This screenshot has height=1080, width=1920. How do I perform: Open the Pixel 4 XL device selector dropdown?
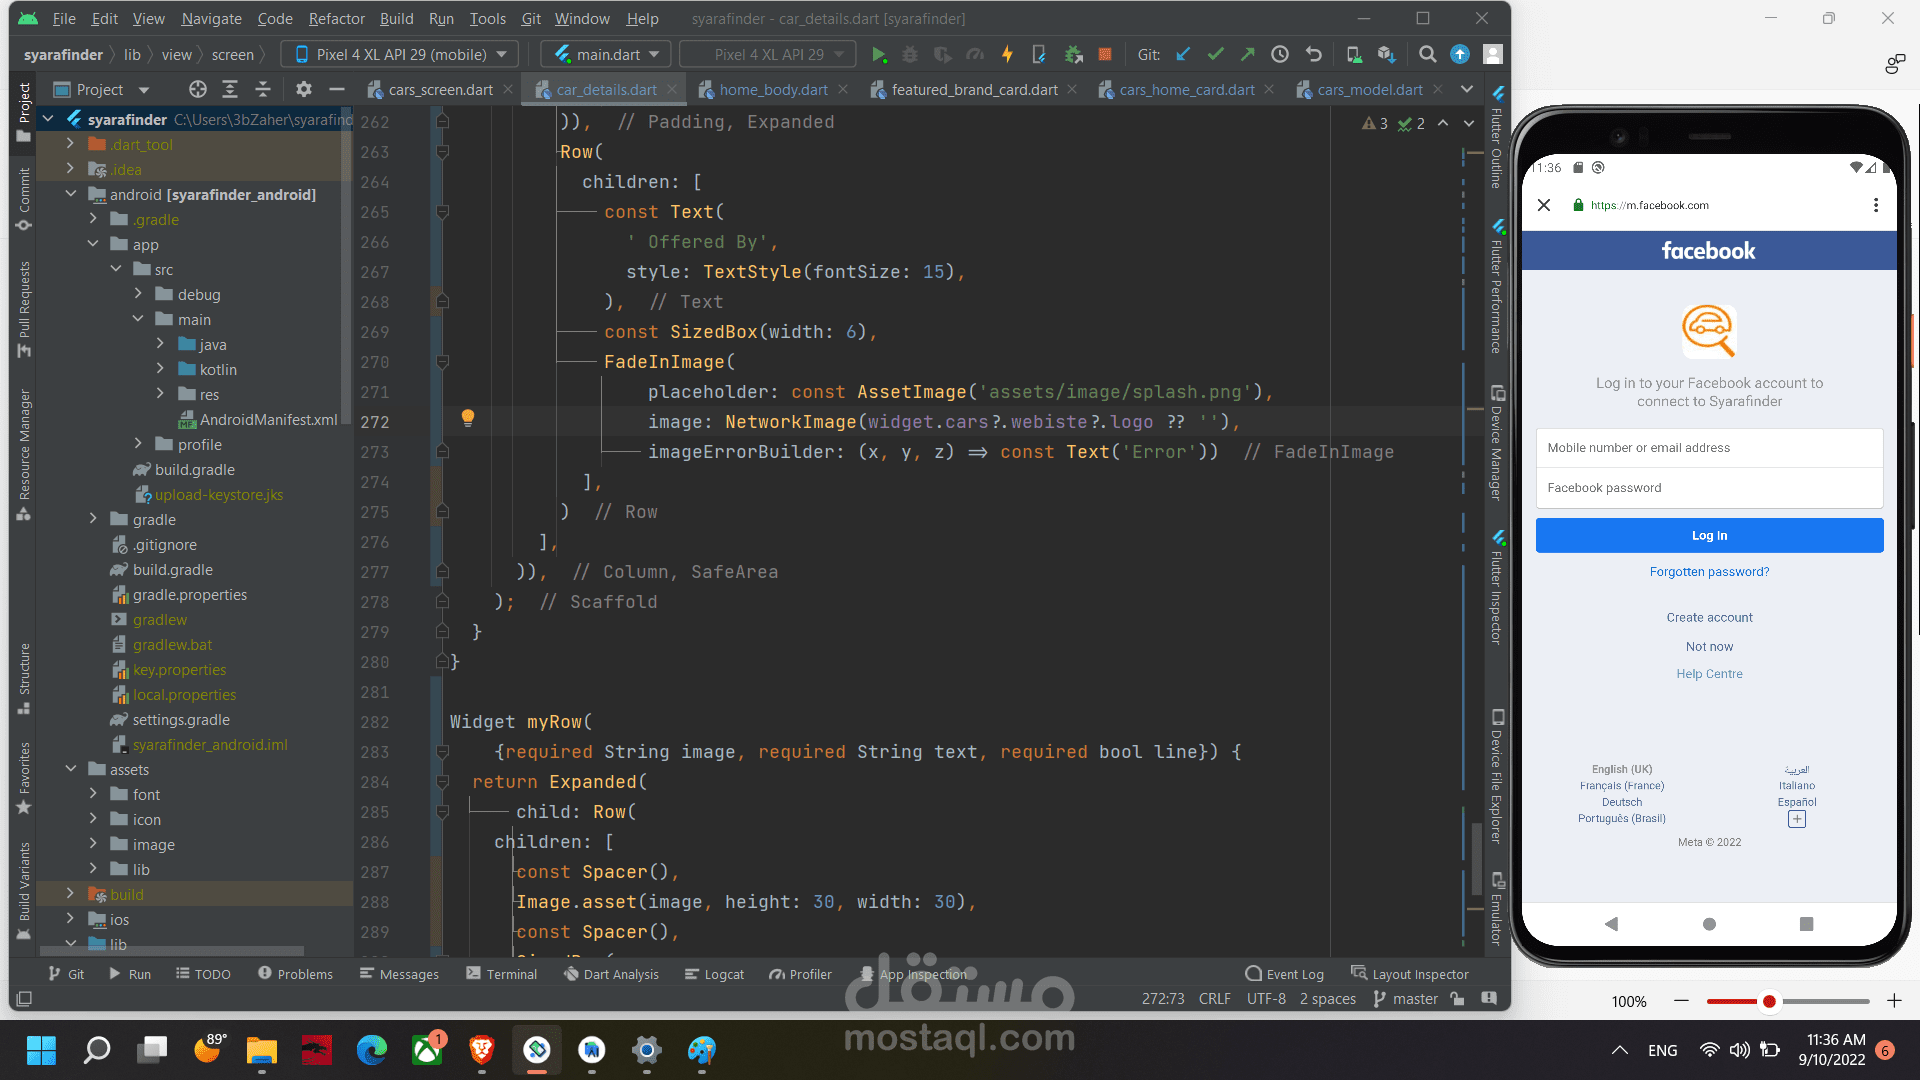click(400, 55)
